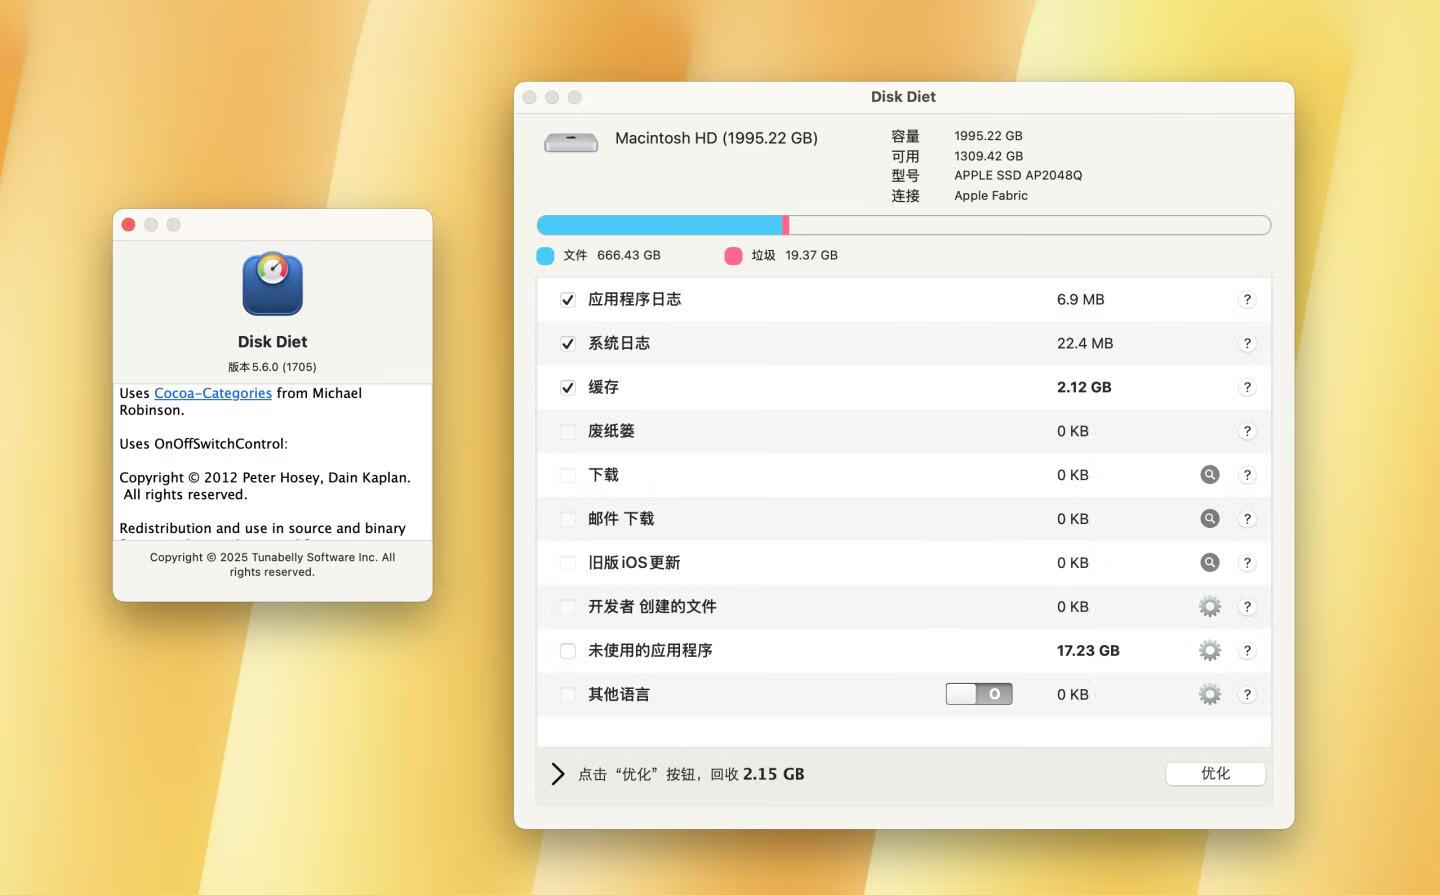Check the 其他语言 checkbox

point(568,695)
